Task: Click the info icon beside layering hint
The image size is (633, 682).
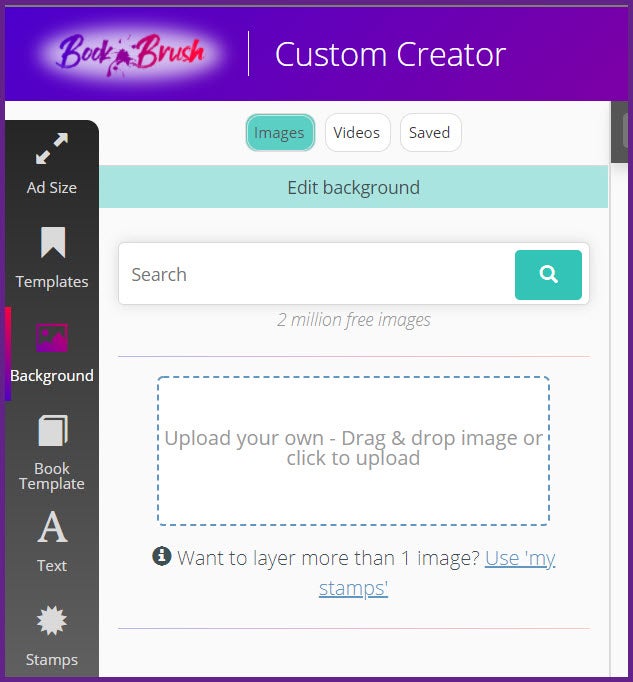Action: pos(162,556)
